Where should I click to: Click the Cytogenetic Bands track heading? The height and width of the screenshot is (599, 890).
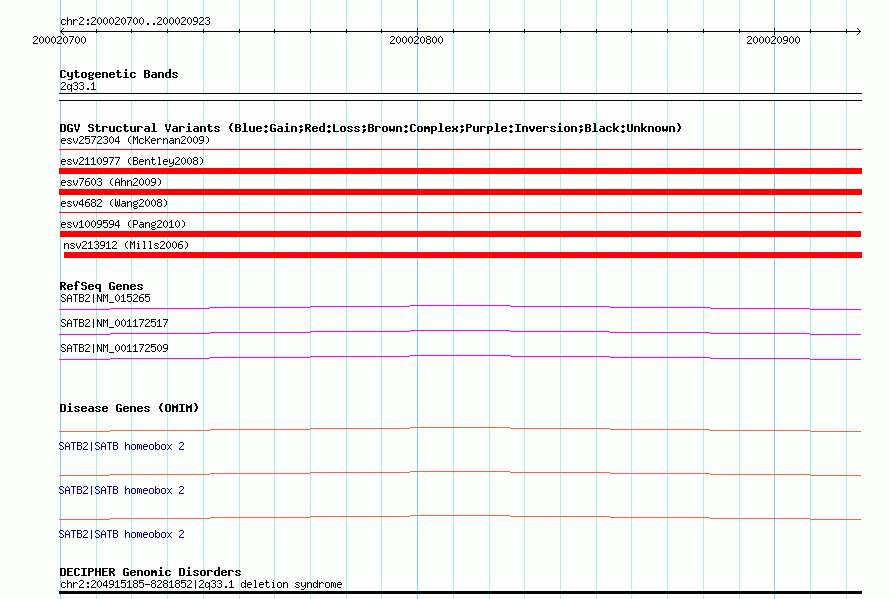[119, 74]
